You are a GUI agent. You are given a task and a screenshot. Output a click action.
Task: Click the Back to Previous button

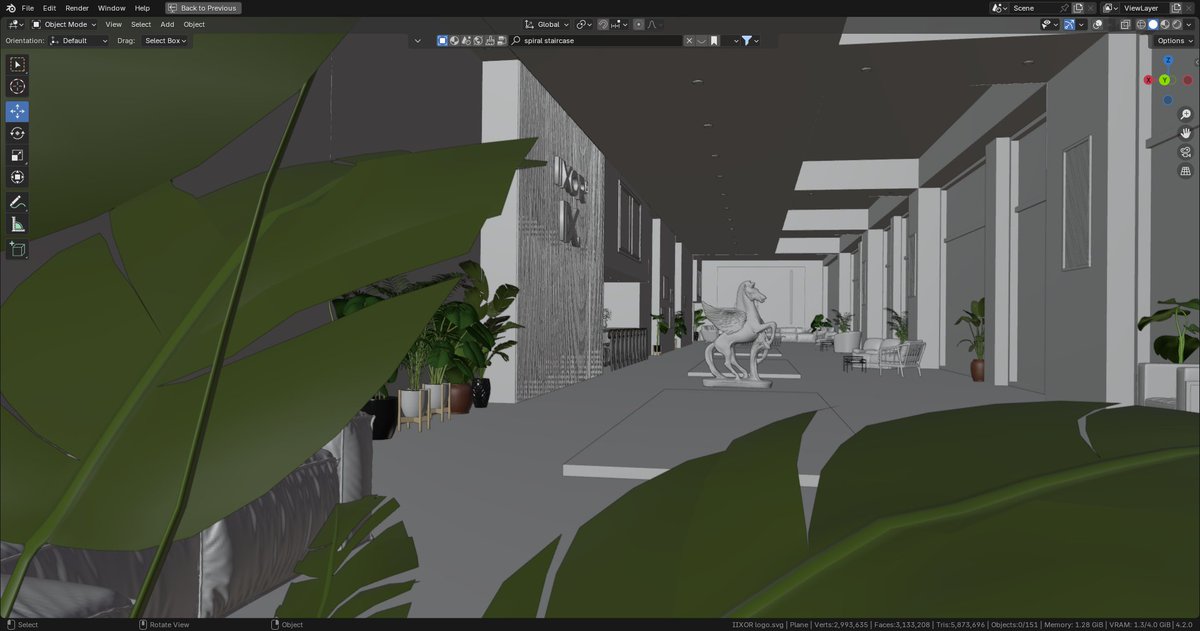[x=203, y=7]
